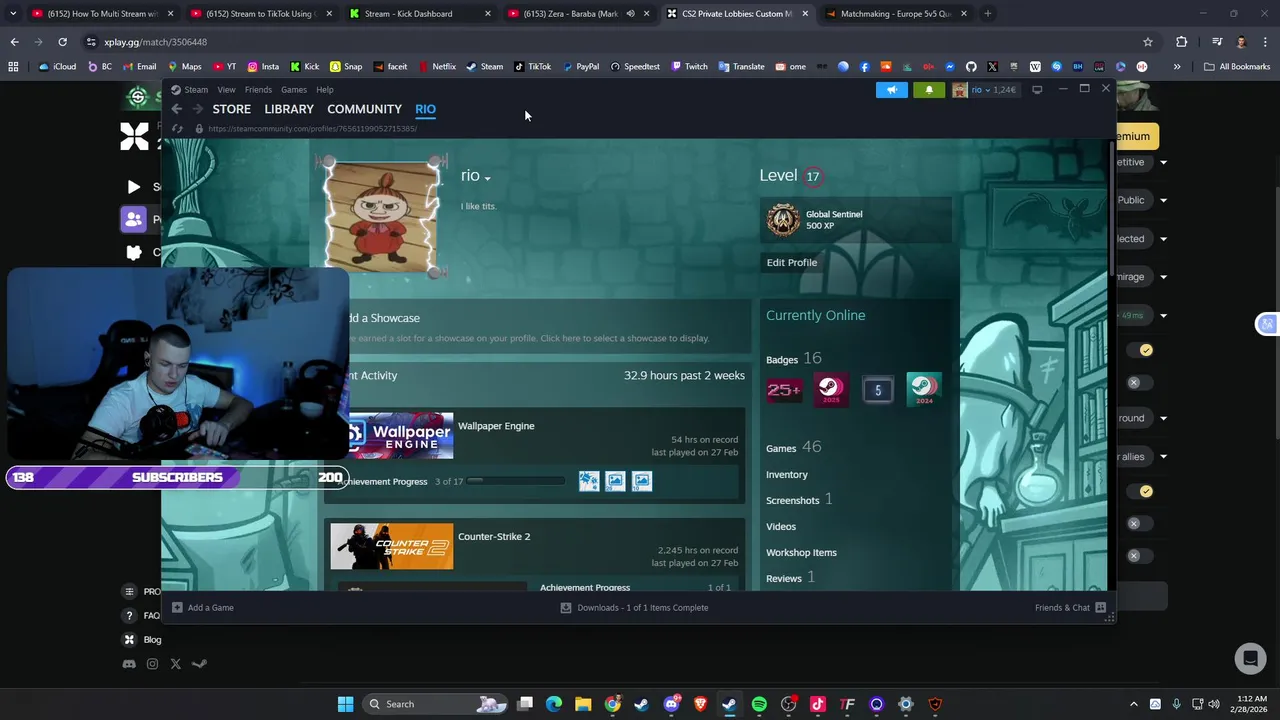Open Steam notifications bell icon

pyautogui.click(x=929, y=90)
